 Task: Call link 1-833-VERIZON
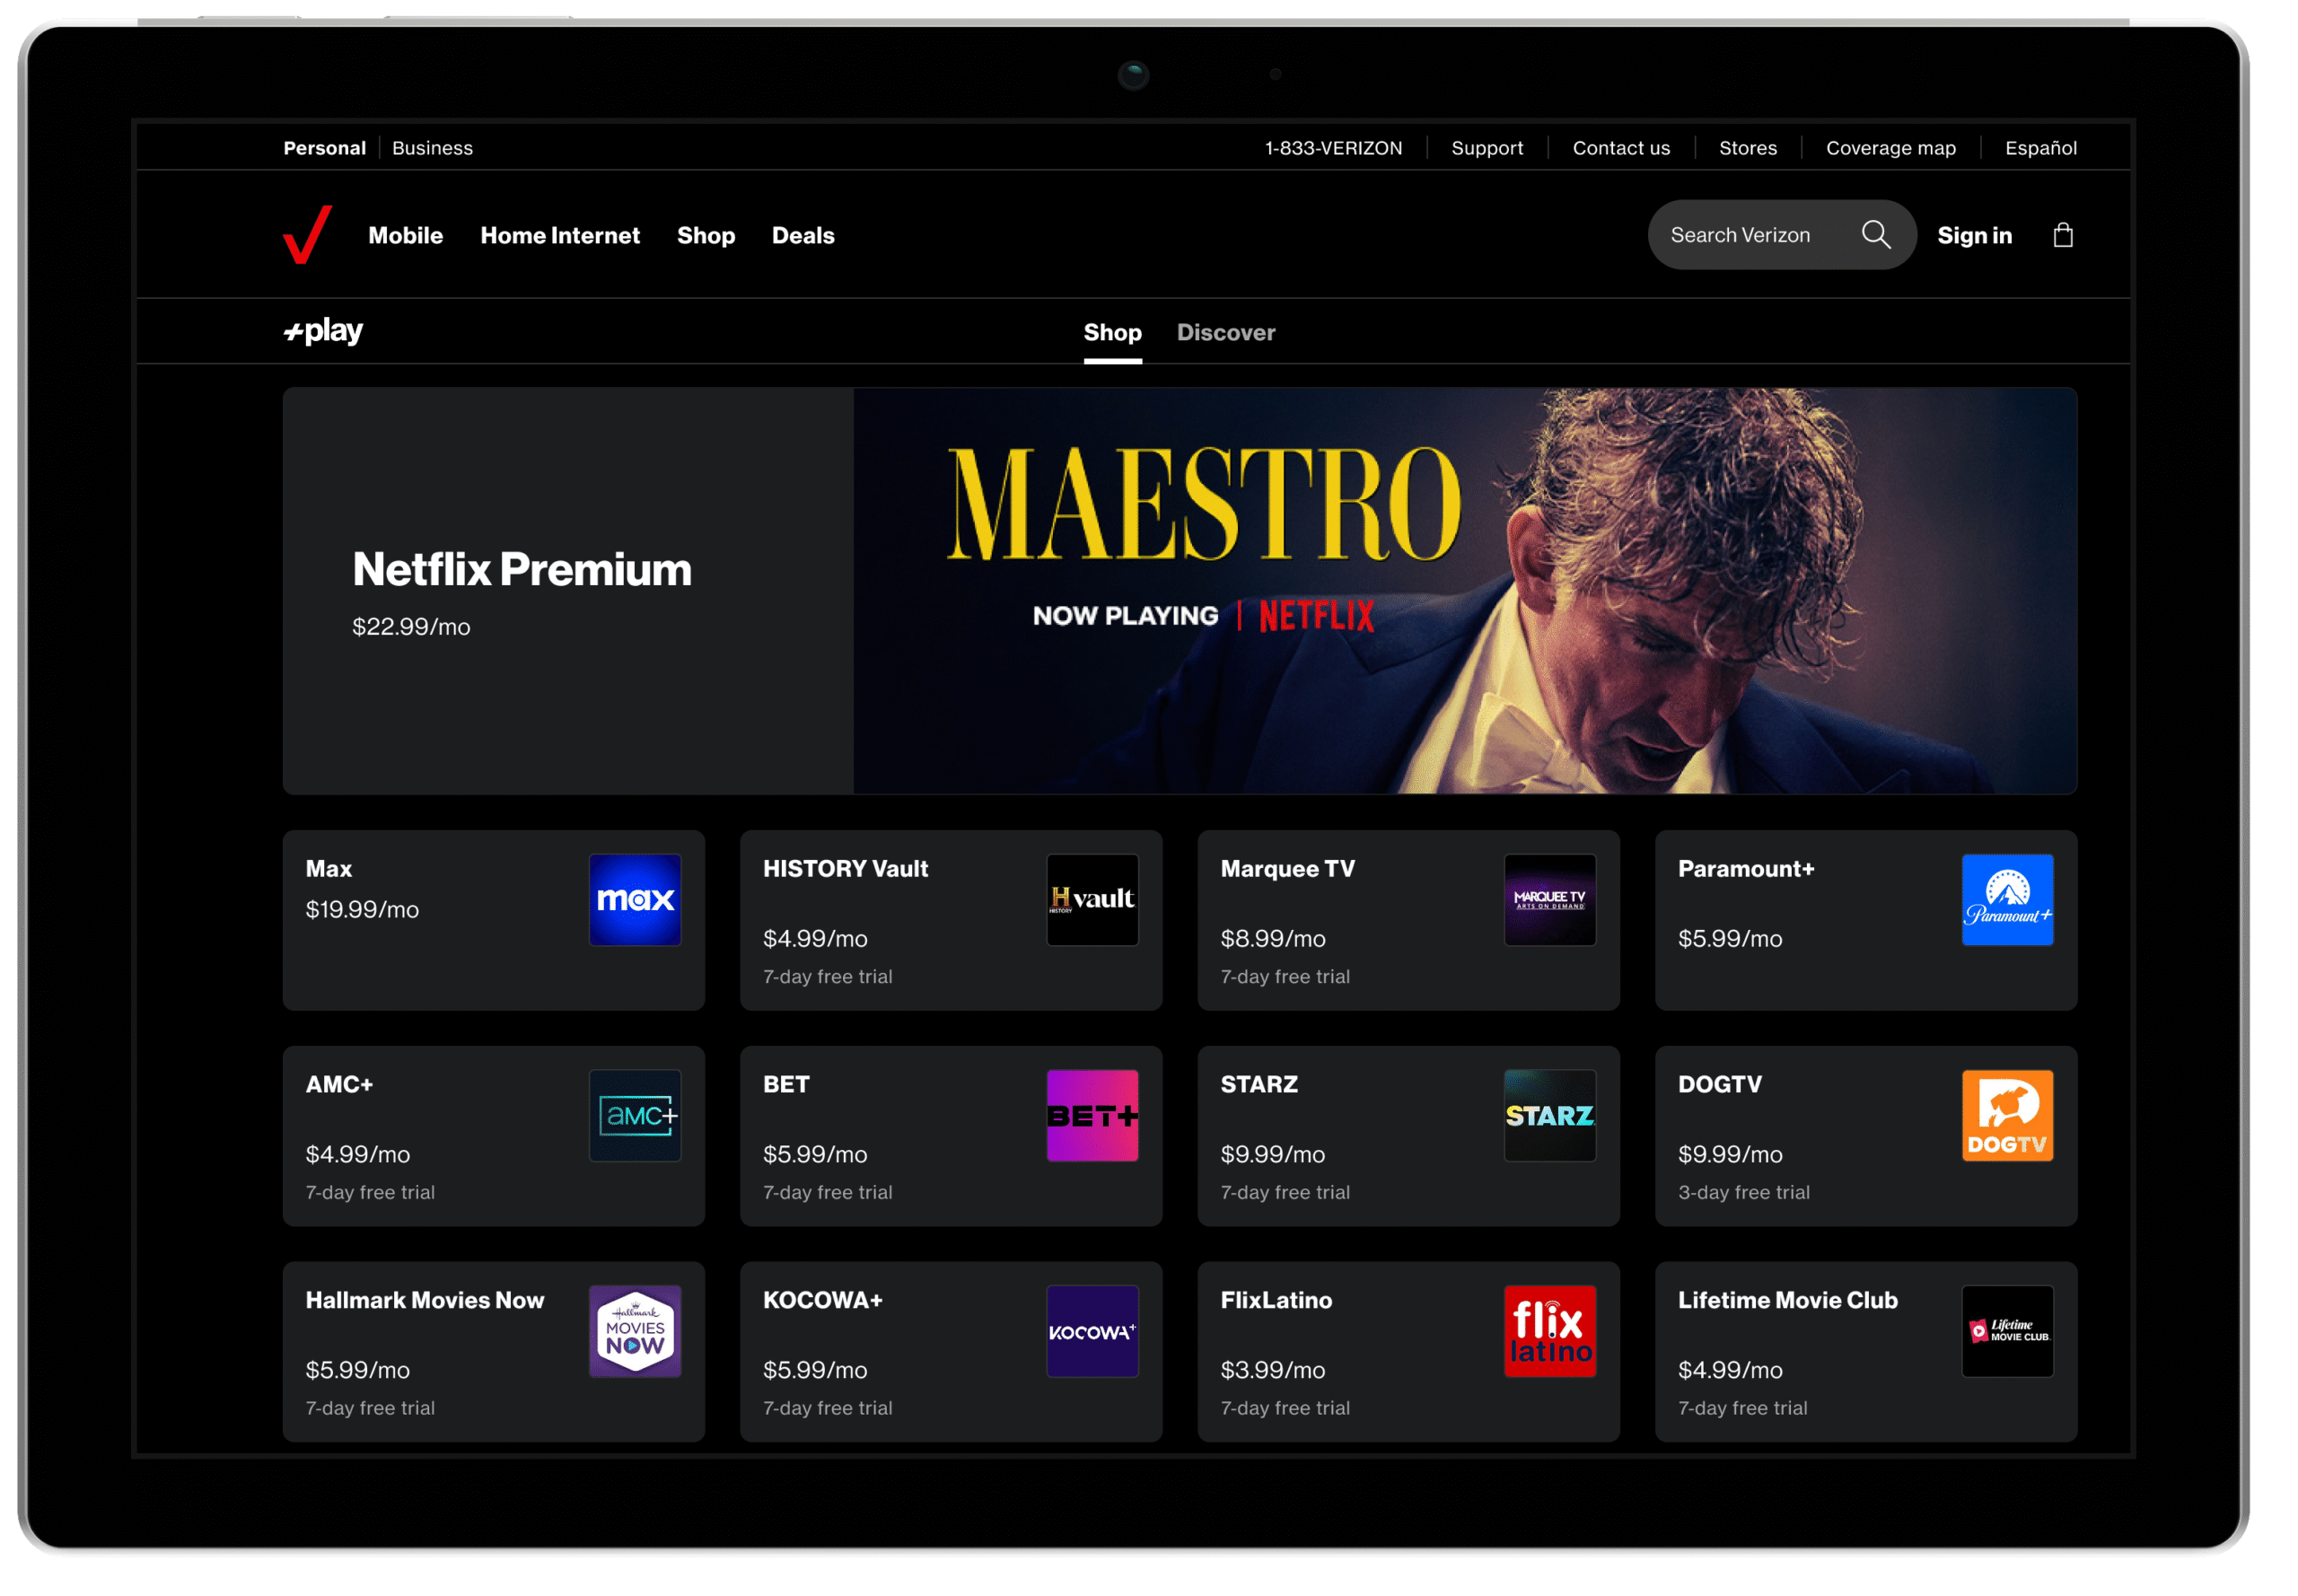pos(1332,148)
